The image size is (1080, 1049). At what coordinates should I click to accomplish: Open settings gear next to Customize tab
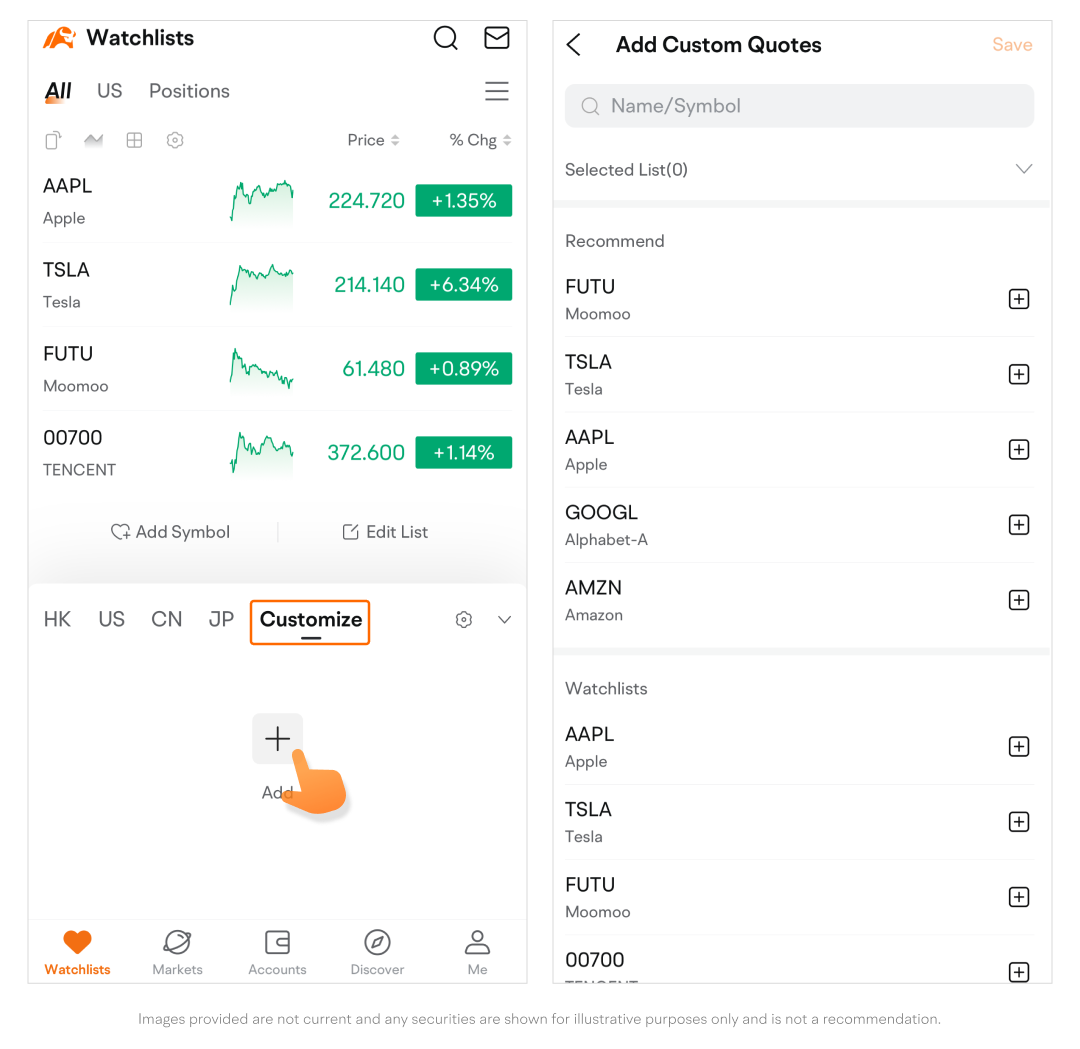point(464,620)
